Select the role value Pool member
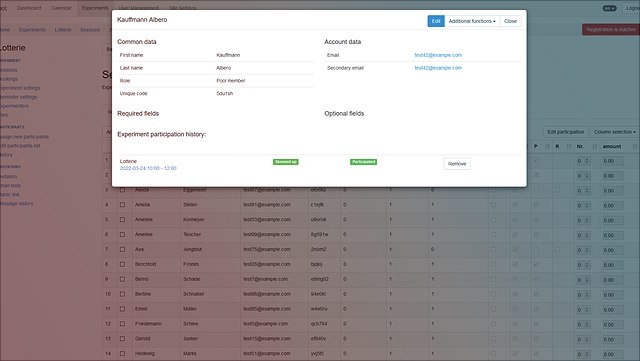640x361 pixels. tap(231, 81)
